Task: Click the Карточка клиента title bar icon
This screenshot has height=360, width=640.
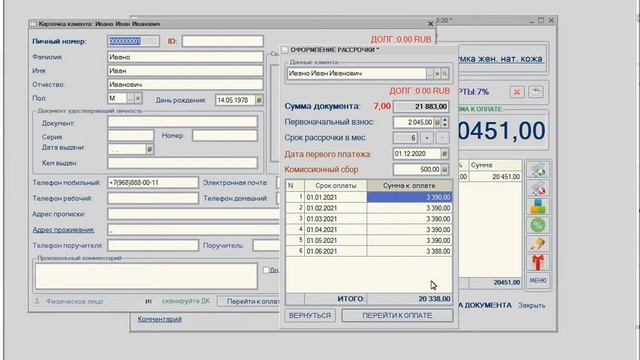Action: point(33,24)
